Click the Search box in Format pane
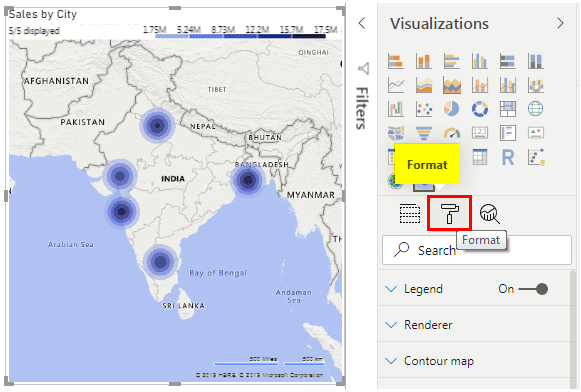This screenshot has width=581, height=392. click(477, 250)
